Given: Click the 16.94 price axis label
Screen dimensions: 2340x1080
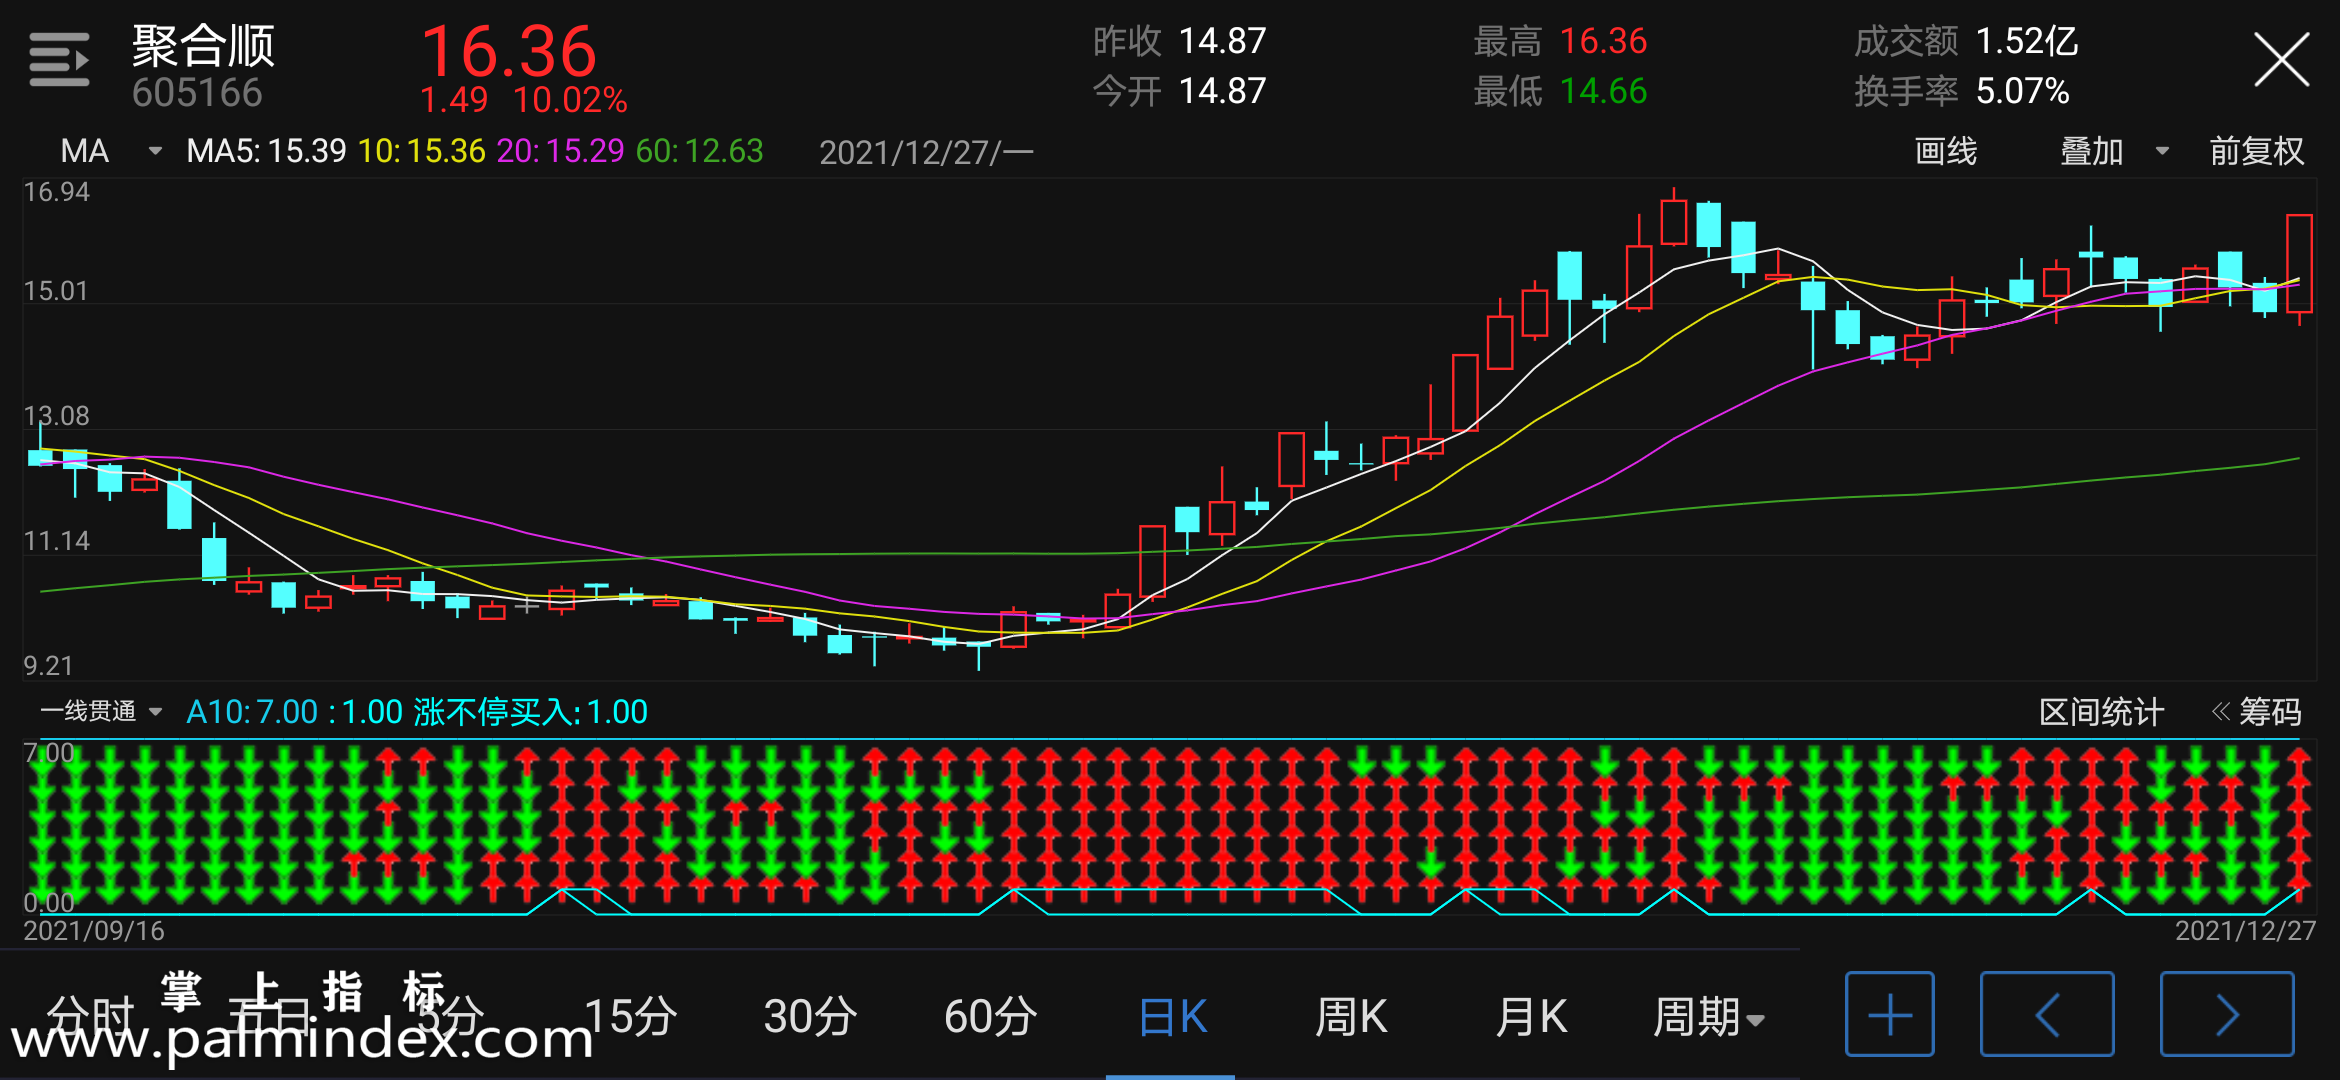Looking at the screenshot, I should coord(56,192).
